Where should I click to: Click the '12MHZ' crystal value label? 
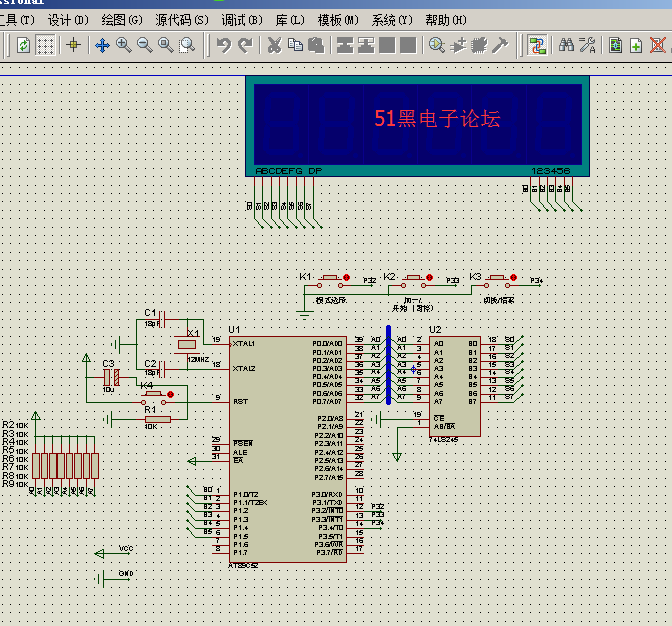click(x=198, y=359)
